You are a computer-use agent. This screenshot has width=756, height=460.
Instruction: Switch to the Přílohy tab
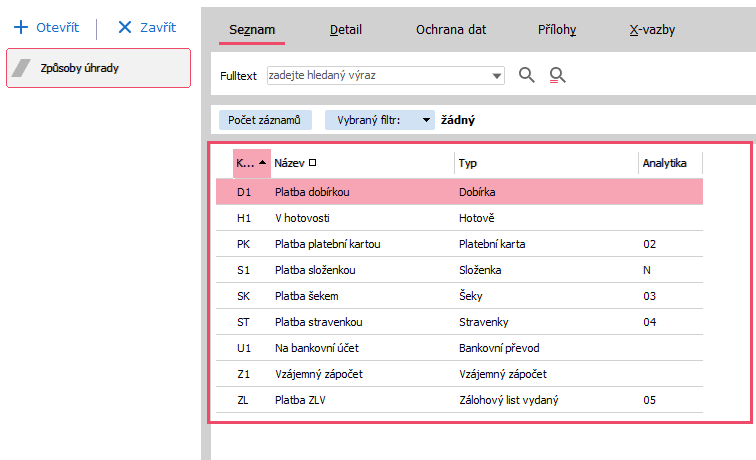coord(557,30)
